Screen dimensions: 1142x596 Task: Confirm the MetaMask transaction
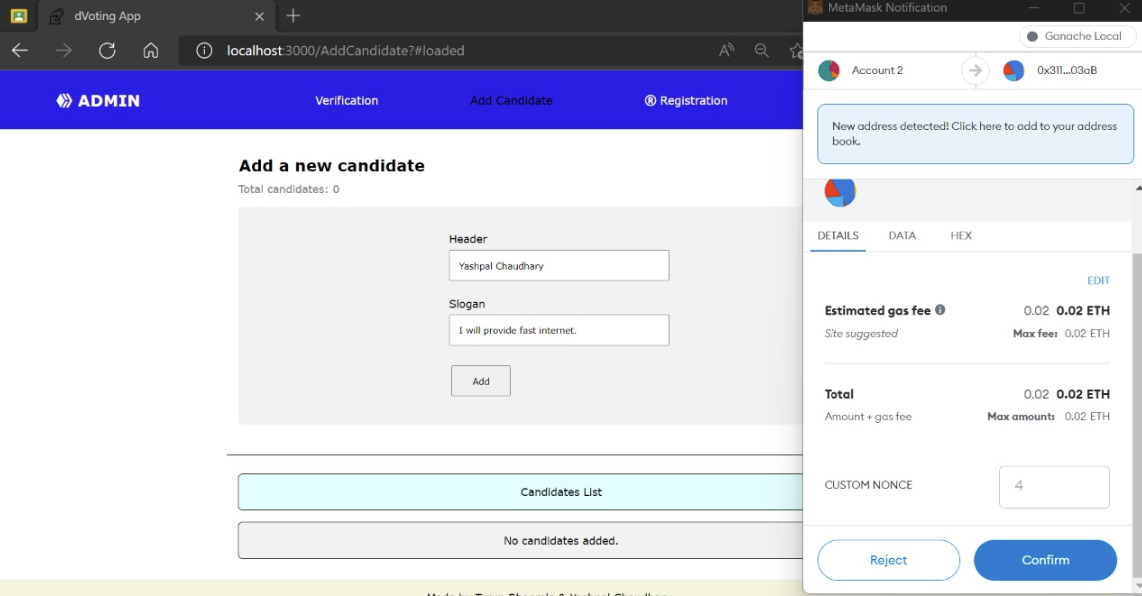1045,560
